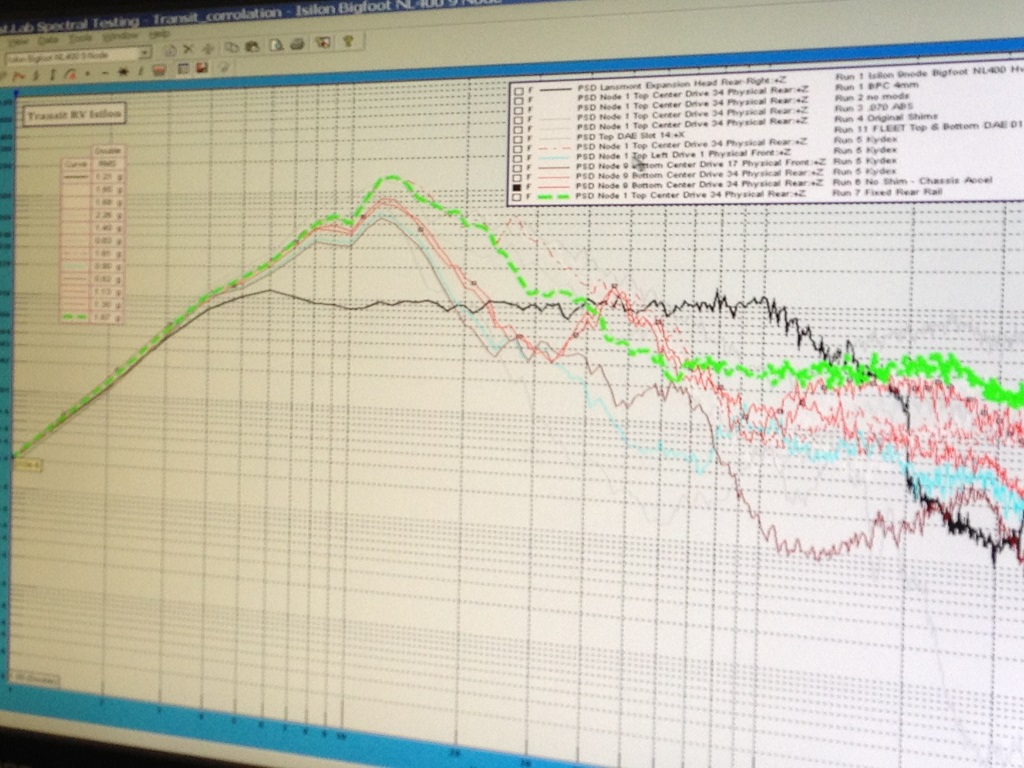
Task: Click the page preview toolbar icon
Action: click(276, 45)
